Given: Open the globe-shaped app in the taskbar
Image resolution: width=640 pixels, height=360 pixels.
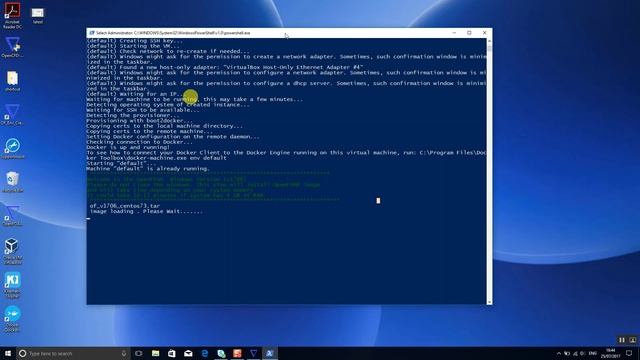Looking at the screenshot, I should (221, 353).
